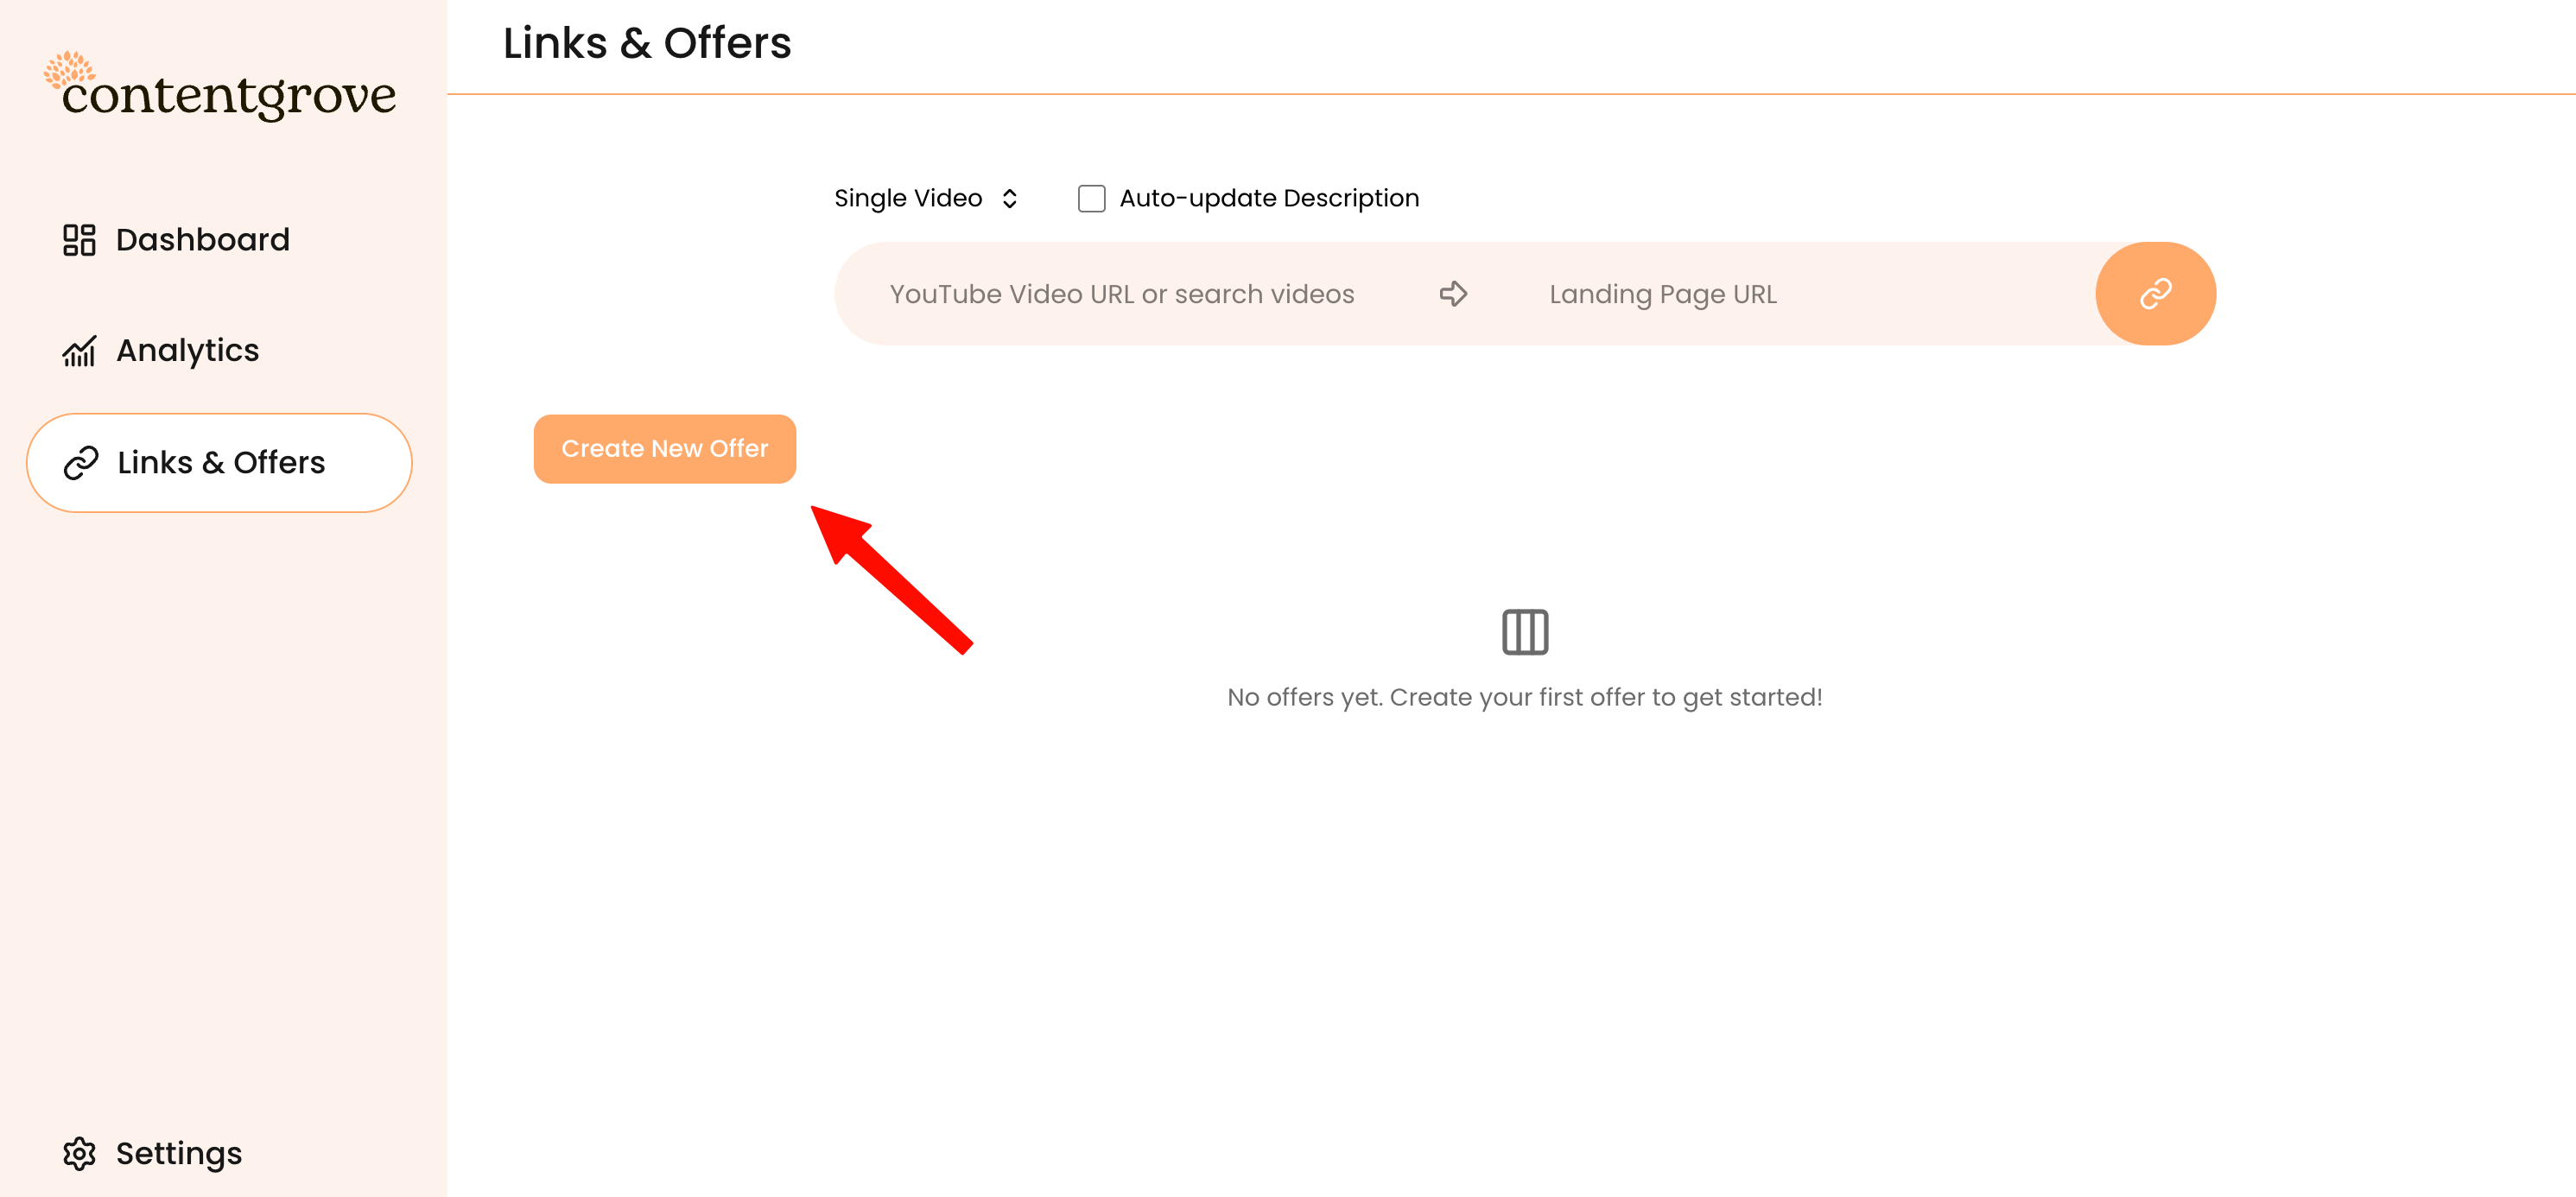This screenshot has width=2576, height=1197.
Task: Focus the YouTube Video URL search field
Action: (1121, 294)
